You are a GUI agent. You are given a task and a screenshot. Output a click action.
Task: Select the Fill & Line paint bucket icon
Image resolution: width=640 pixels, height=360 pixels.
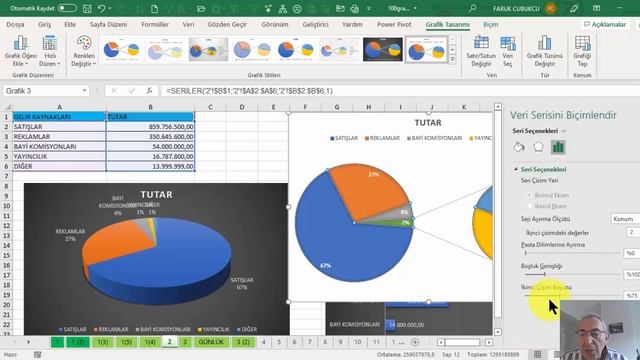(519, 147)
